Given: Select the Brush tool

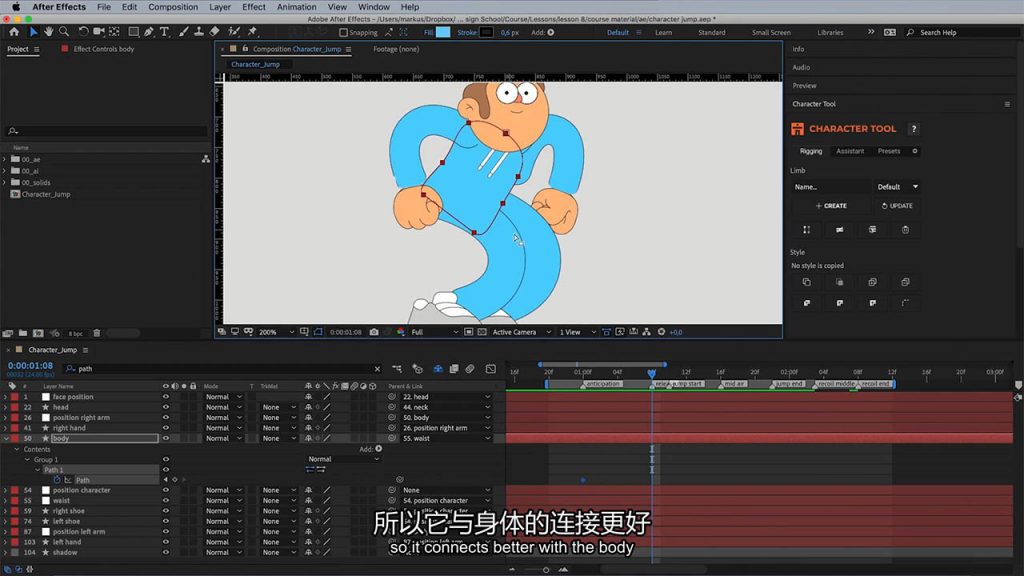Looking at the screenshot, I should pos(184,31).
